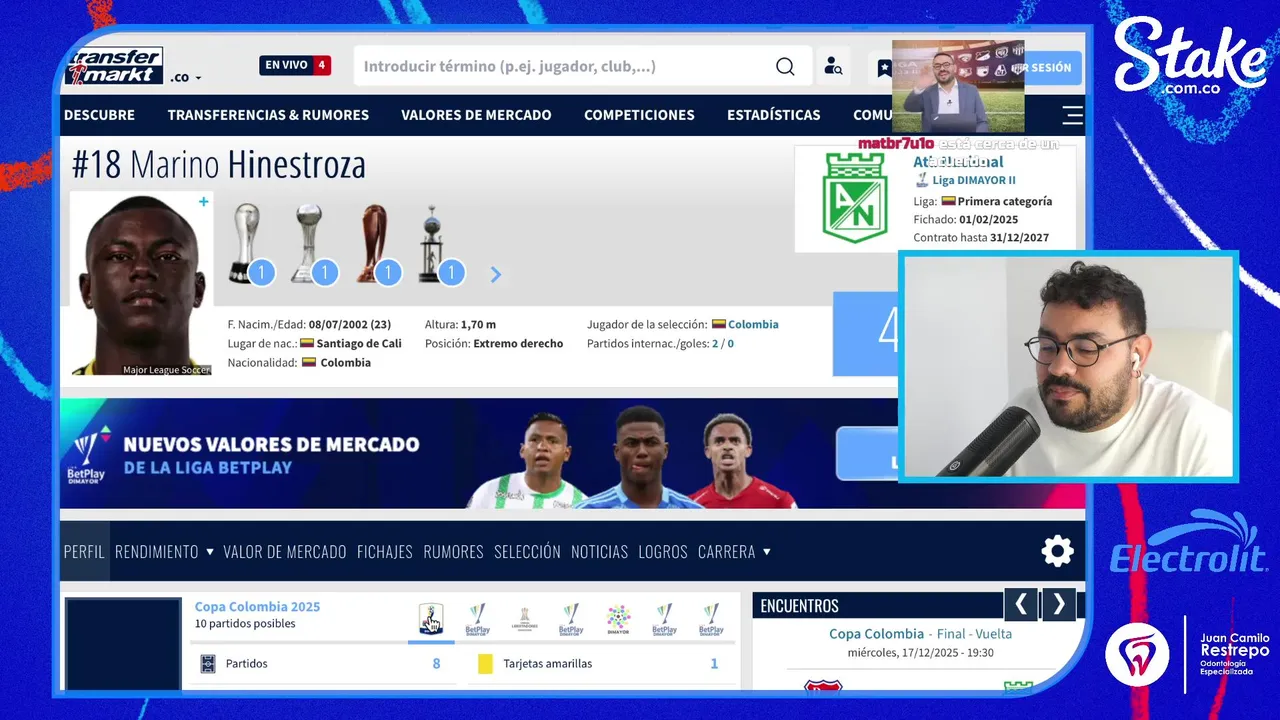Open the Copa Colombia Final match link
This screenshot has width=1280, height=720.
point(920,634)
